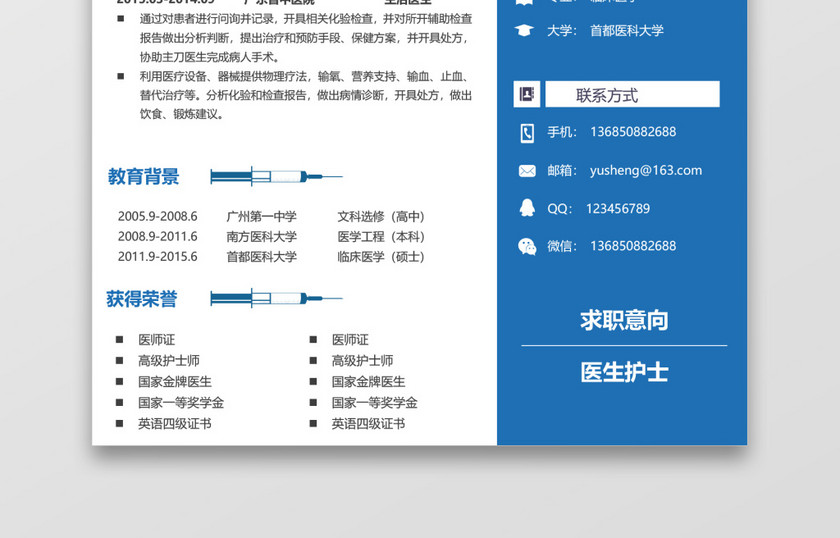Select the school name 广州第一中学
Screen dimensions: 840x538
(x=261, y=216)
